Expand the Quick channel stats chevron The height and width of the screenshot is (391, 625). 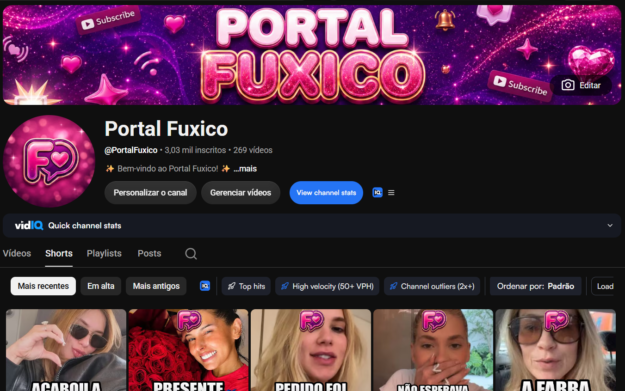pyautogui.click(x=610, y=226)
